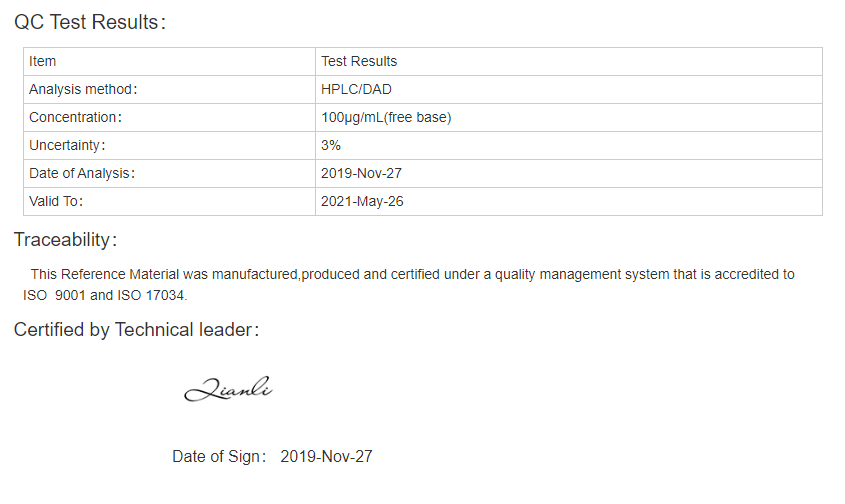This screenshot has width=845, height=504.
Task: Click the Uncertainty label cell
Action: [x=169, y=146]
